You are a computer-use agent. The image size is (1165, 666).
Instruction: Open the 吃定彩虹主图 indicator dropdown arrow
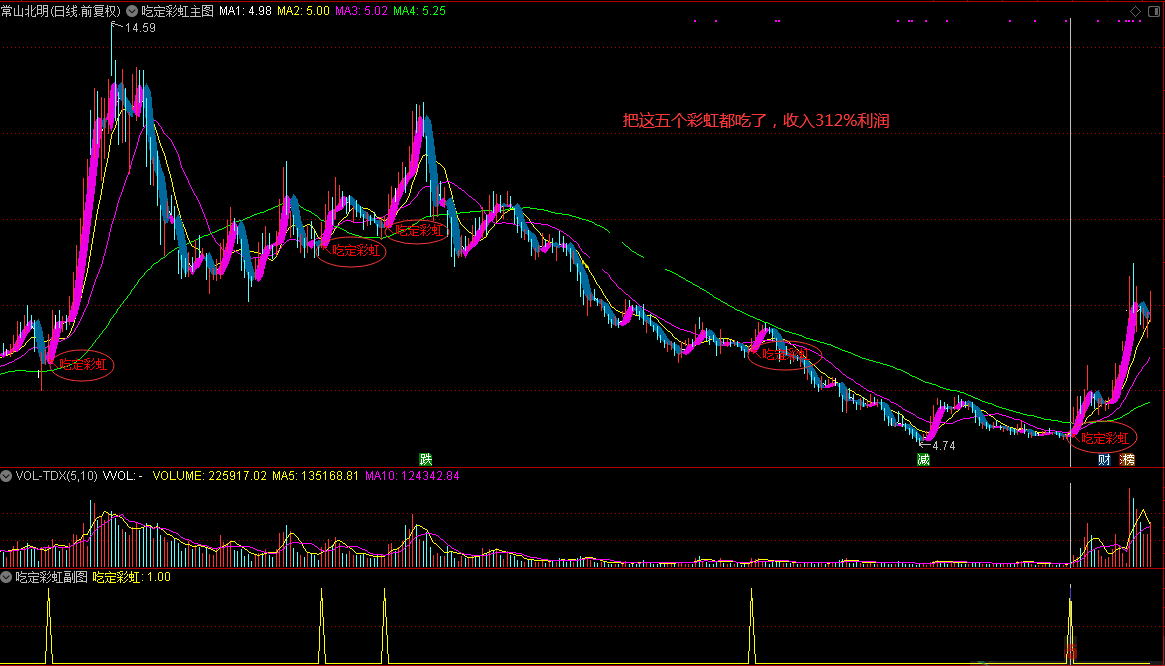(x=132, y=11)
